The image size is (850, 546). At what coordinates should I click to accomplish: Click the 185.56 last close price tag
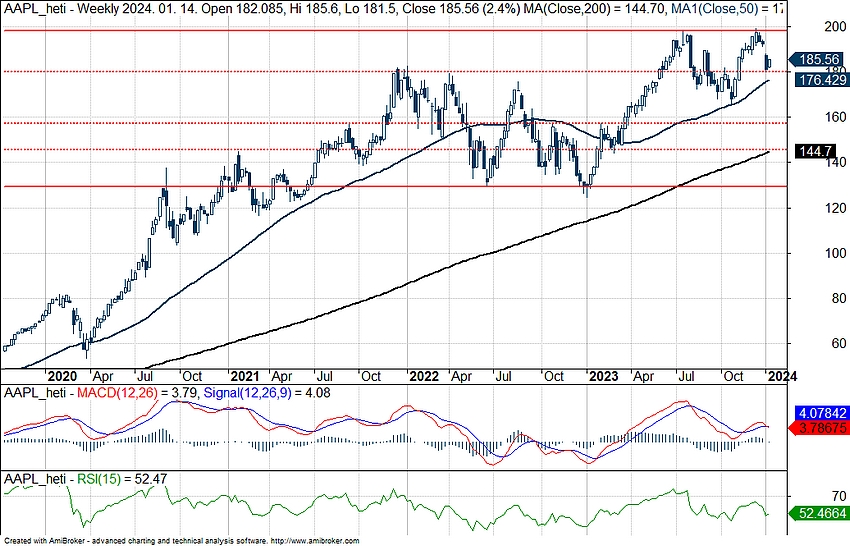pos(818,59)
